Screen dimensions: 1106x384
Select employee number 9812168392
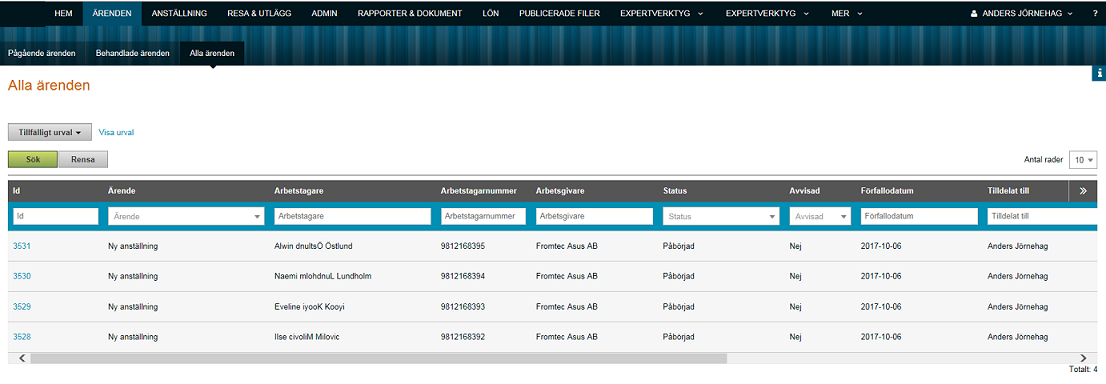point(463,337)
